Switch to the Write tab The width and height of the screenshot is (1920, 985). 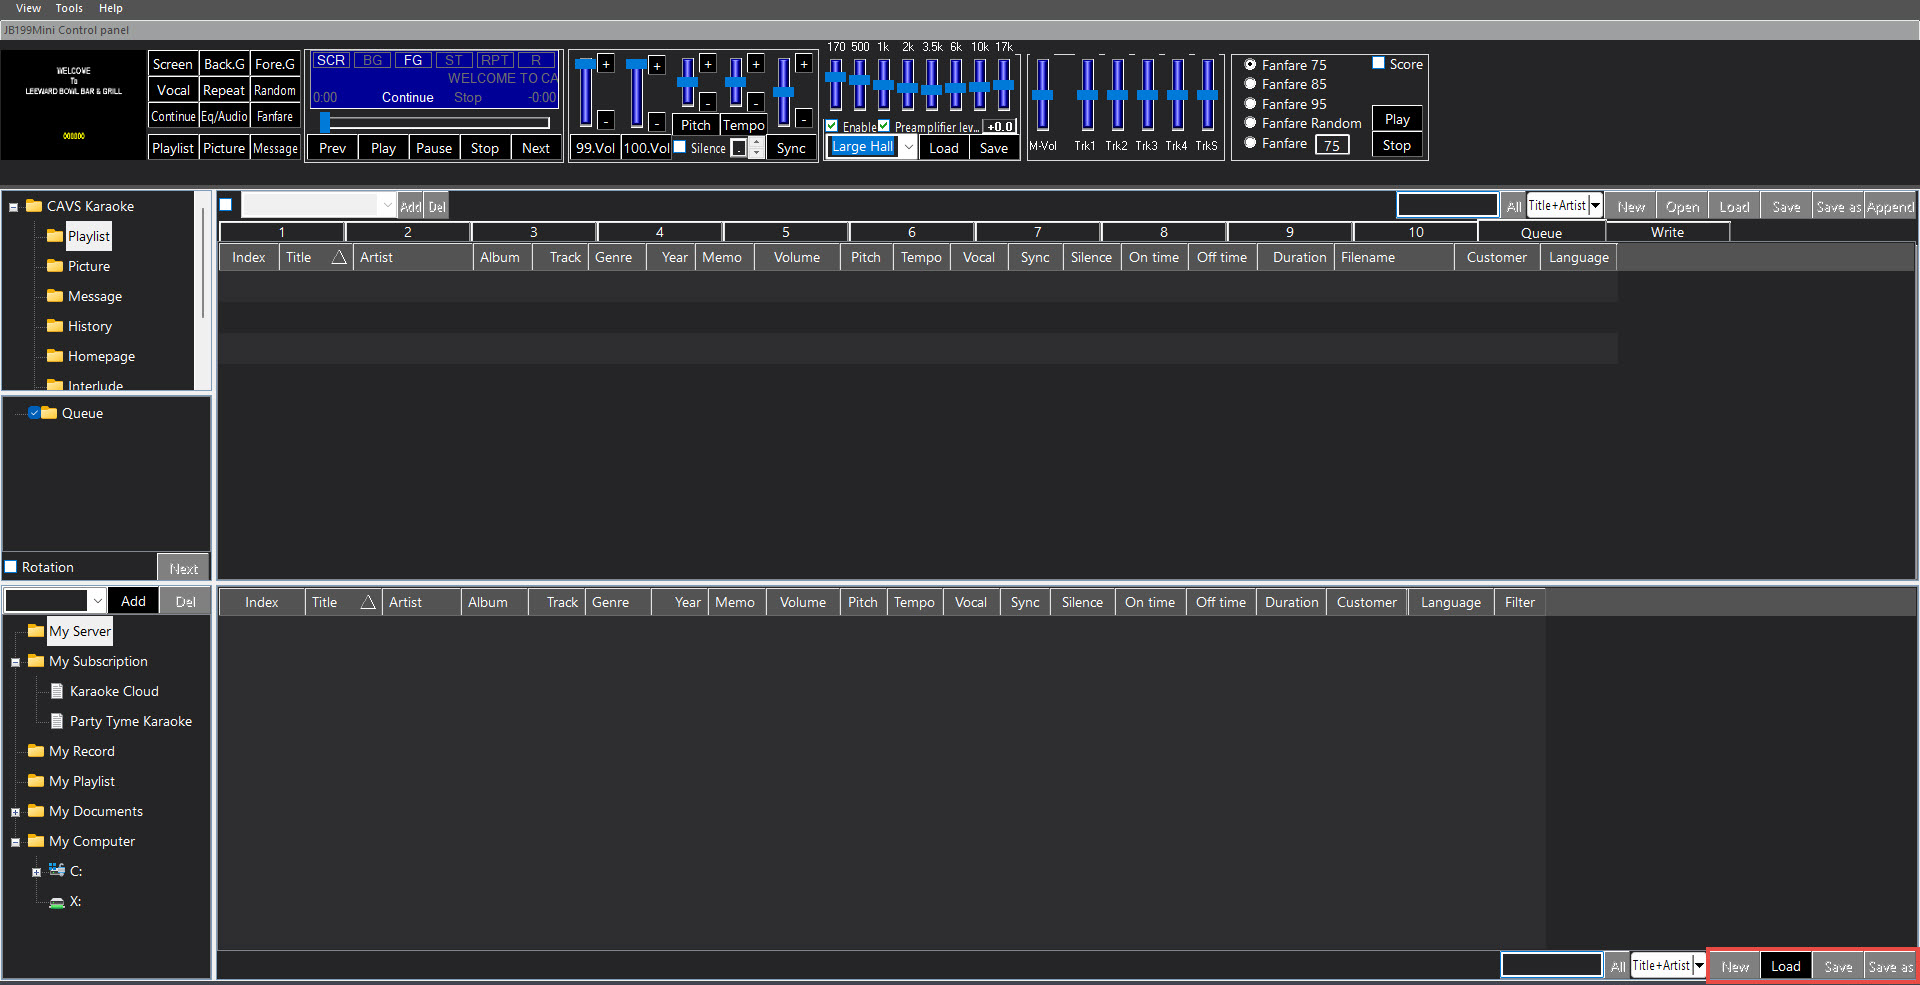(1666, 232)
